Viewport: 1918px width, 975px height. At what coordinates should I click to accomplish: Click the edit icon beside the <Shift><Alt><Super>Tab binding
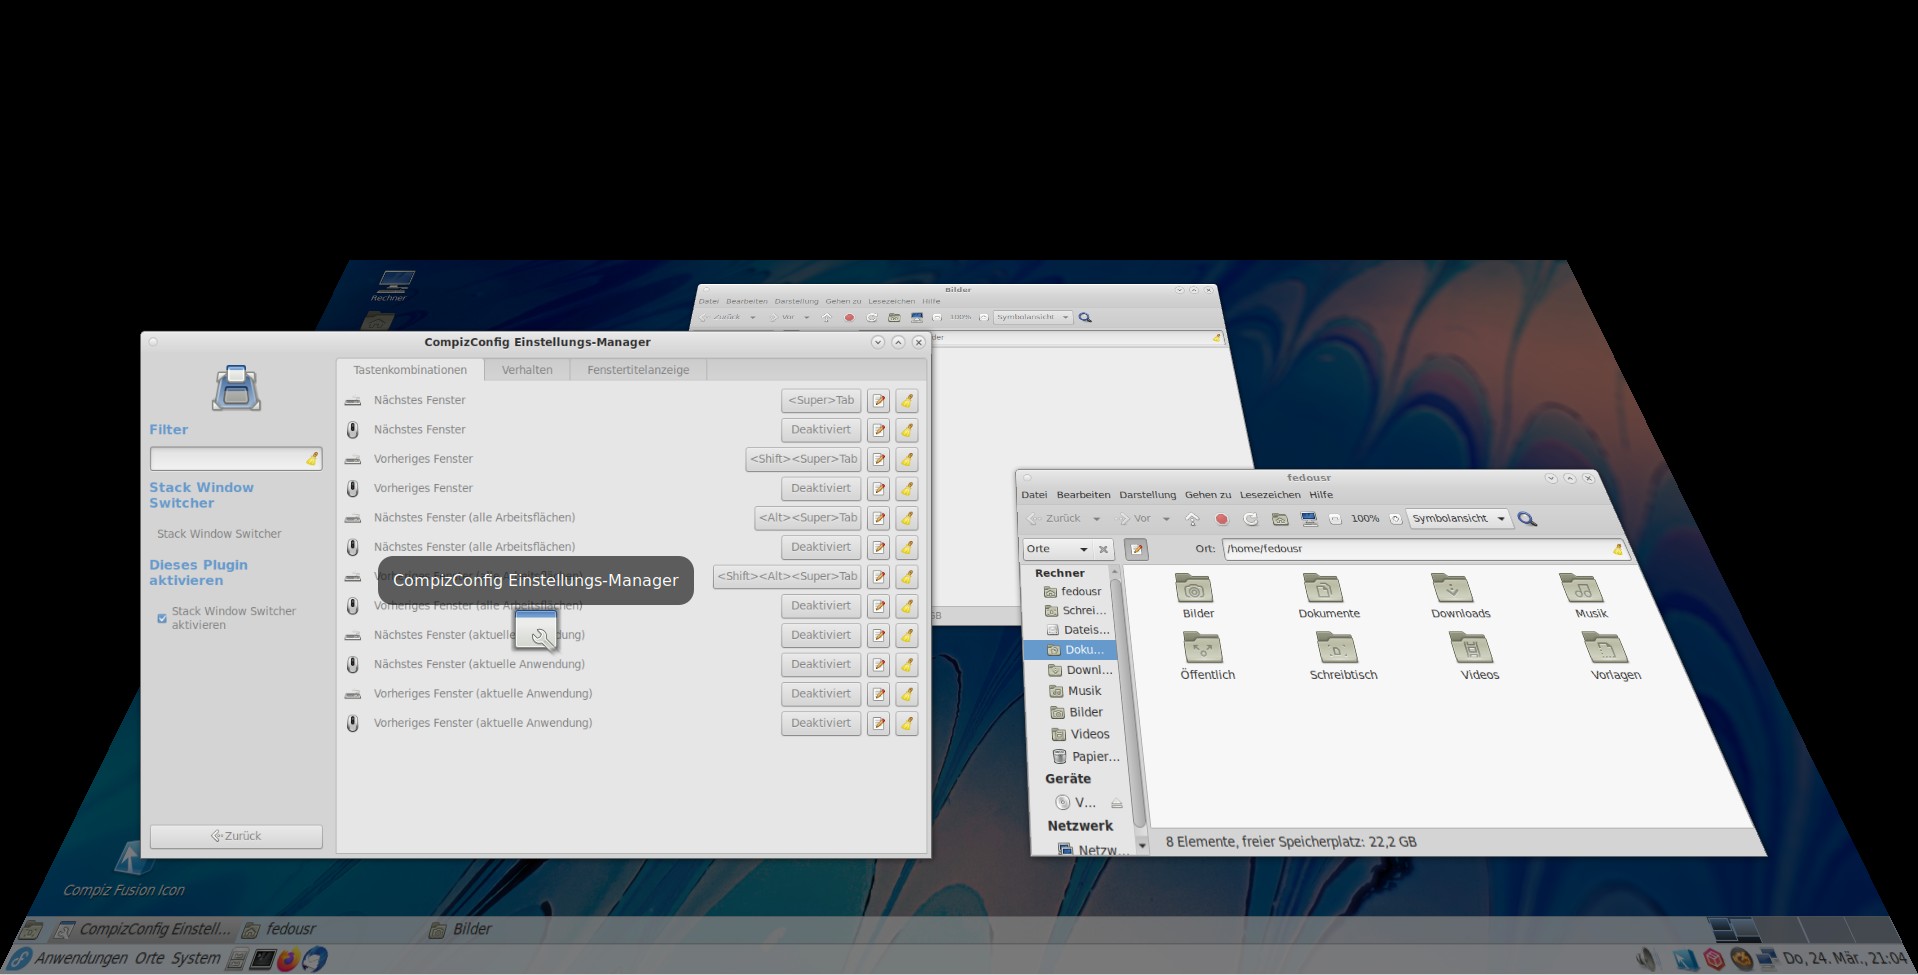[x=878, y=577]
